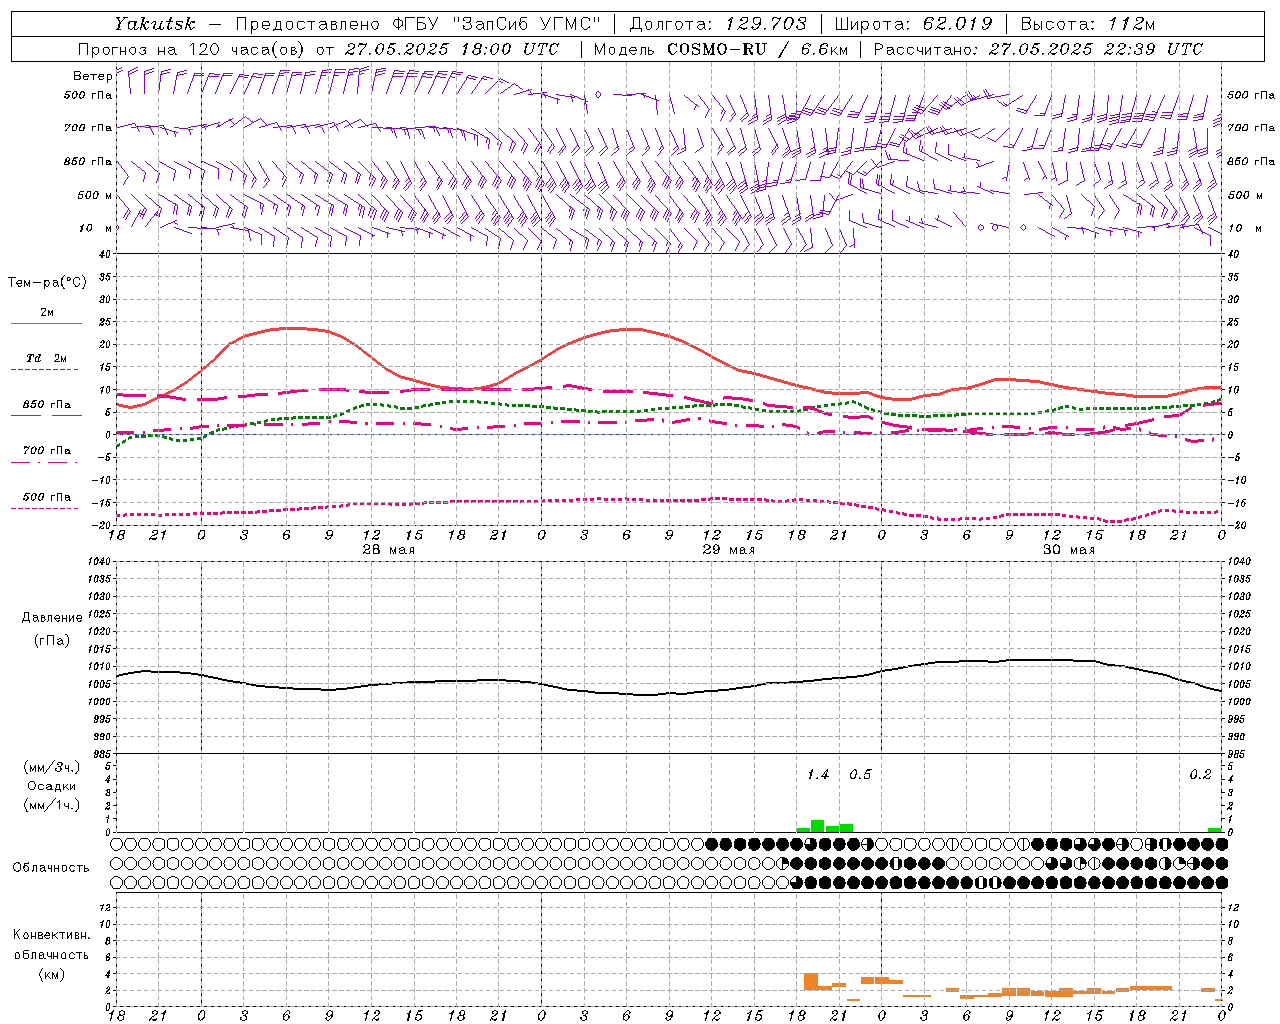Screen dimensions: 1280x1024
Task: Click the 0.2 precipitation amount value
Action: (1200, 775)
